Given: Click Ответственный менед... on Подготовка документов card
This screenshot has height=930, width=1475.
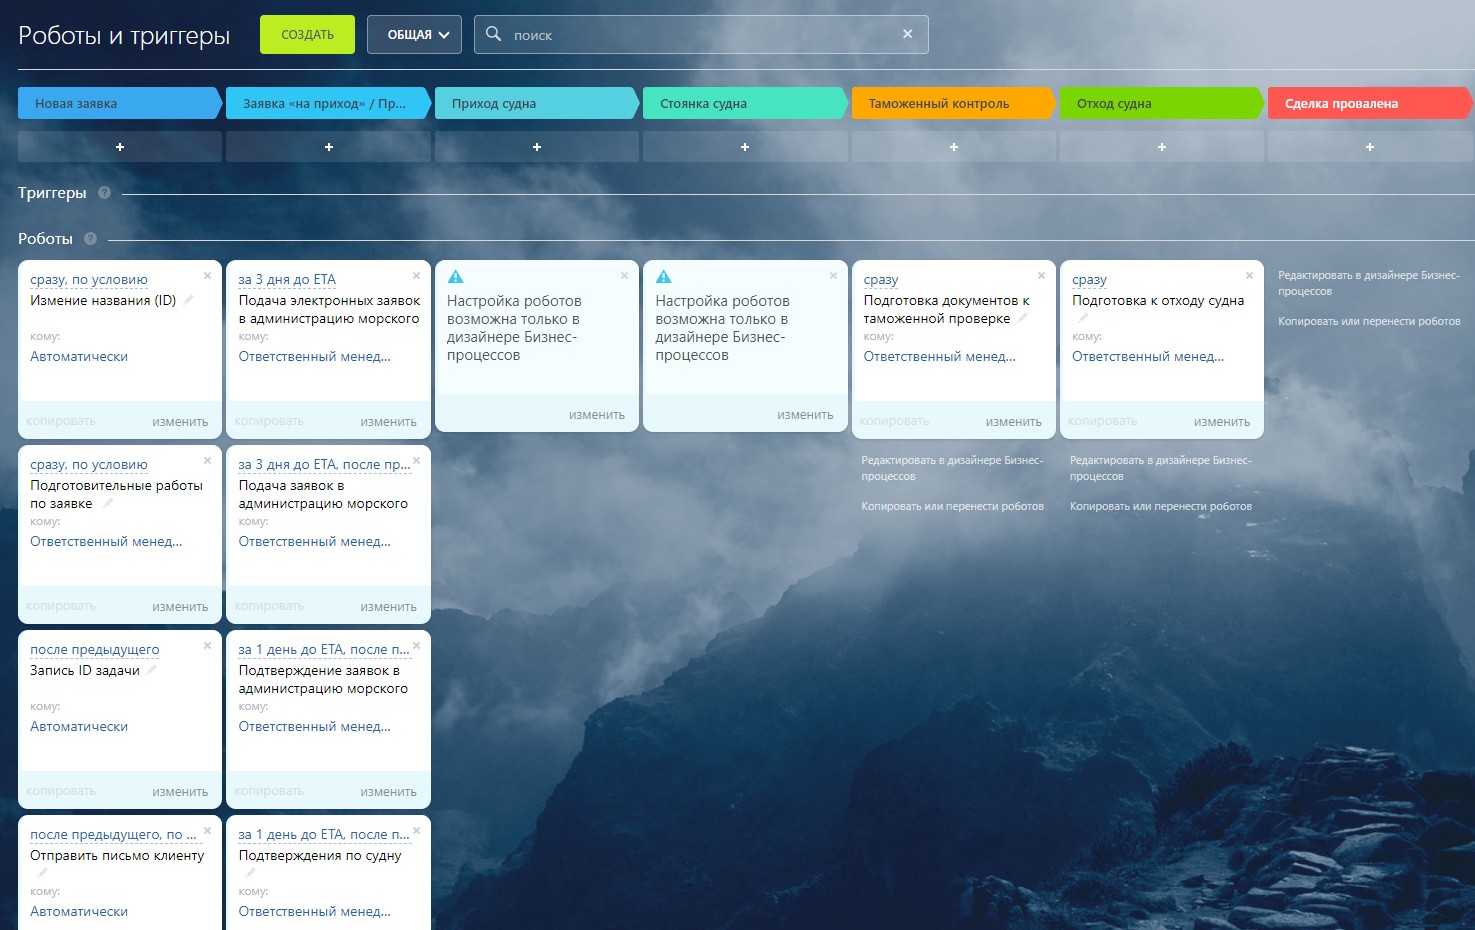Looking at the screenshot, I should 940,357.
